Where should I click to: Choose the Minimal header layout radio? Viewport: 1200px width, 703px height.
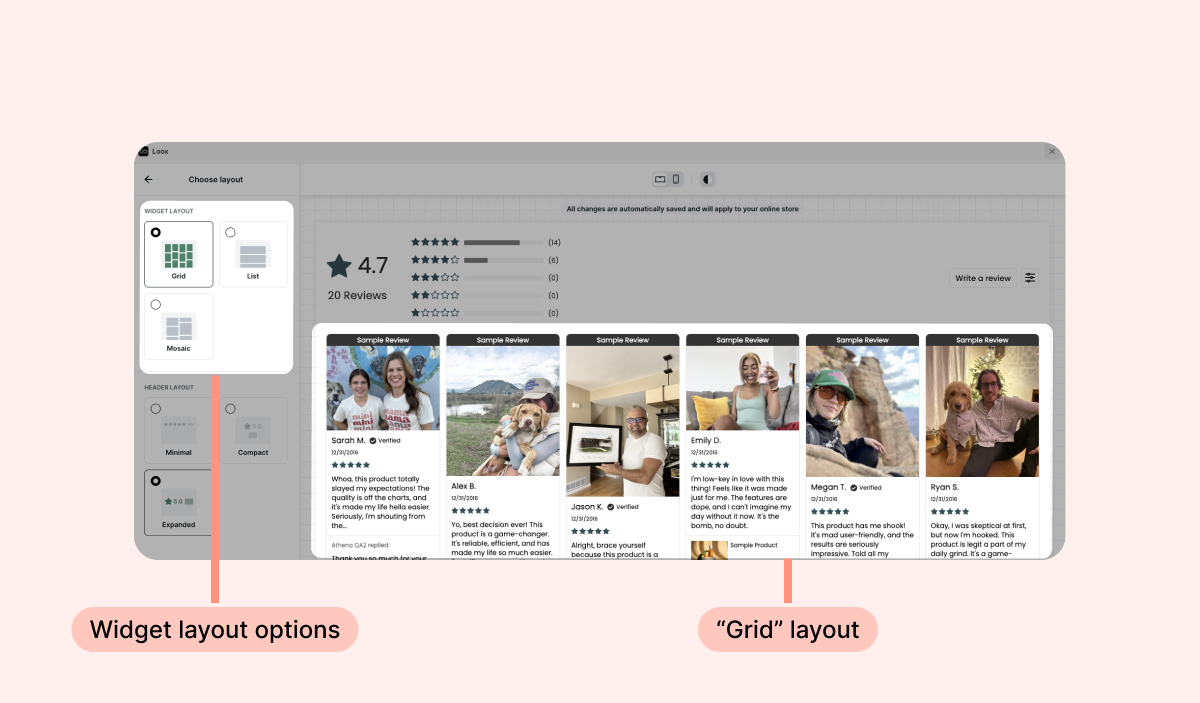point(156,408)
